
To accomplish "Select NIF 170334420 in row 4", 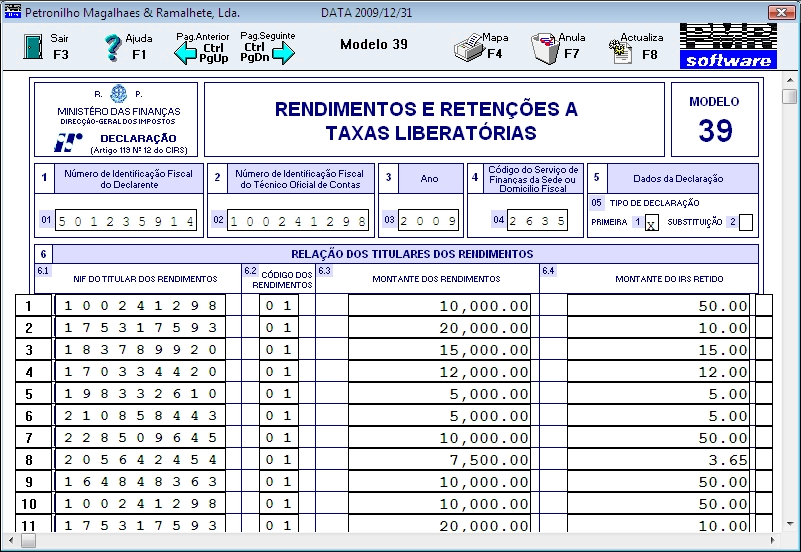I will pyautogui.click(x=140, y=371).
